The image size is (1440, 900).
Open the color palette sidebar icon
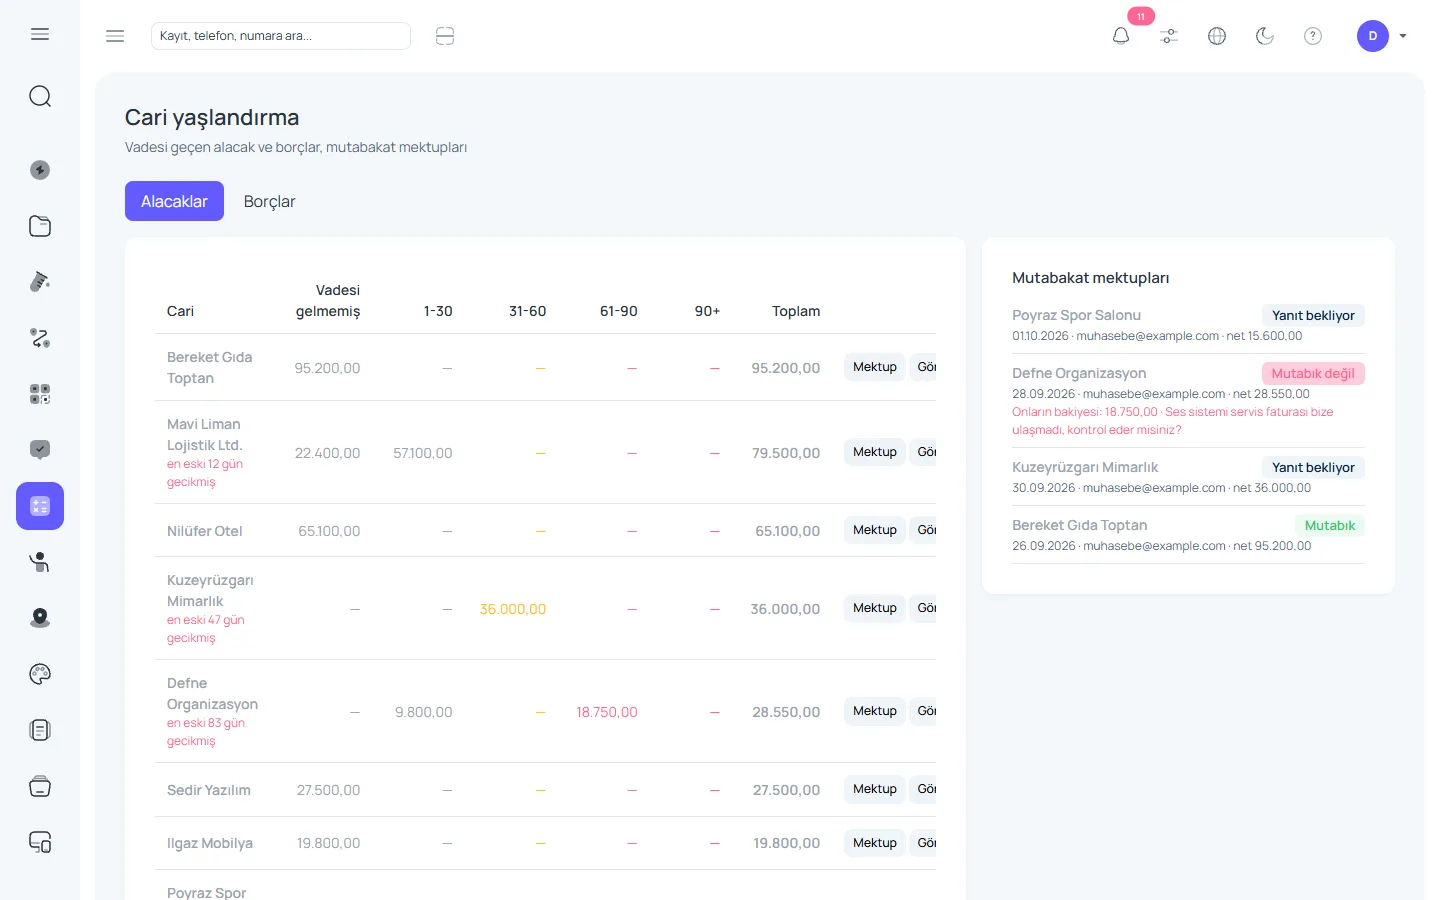click(40, 674)
